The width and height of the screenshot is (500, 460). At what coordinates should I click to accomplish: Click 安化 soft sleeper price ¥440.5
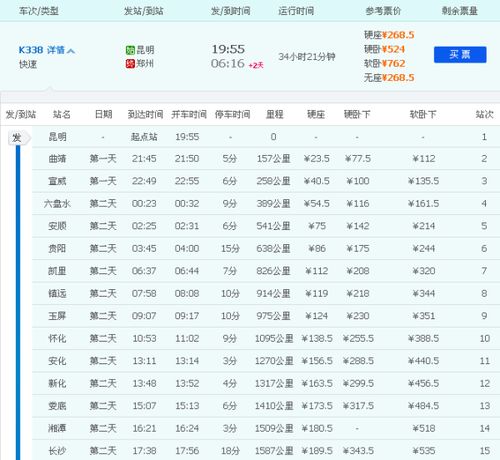[424, 361]
